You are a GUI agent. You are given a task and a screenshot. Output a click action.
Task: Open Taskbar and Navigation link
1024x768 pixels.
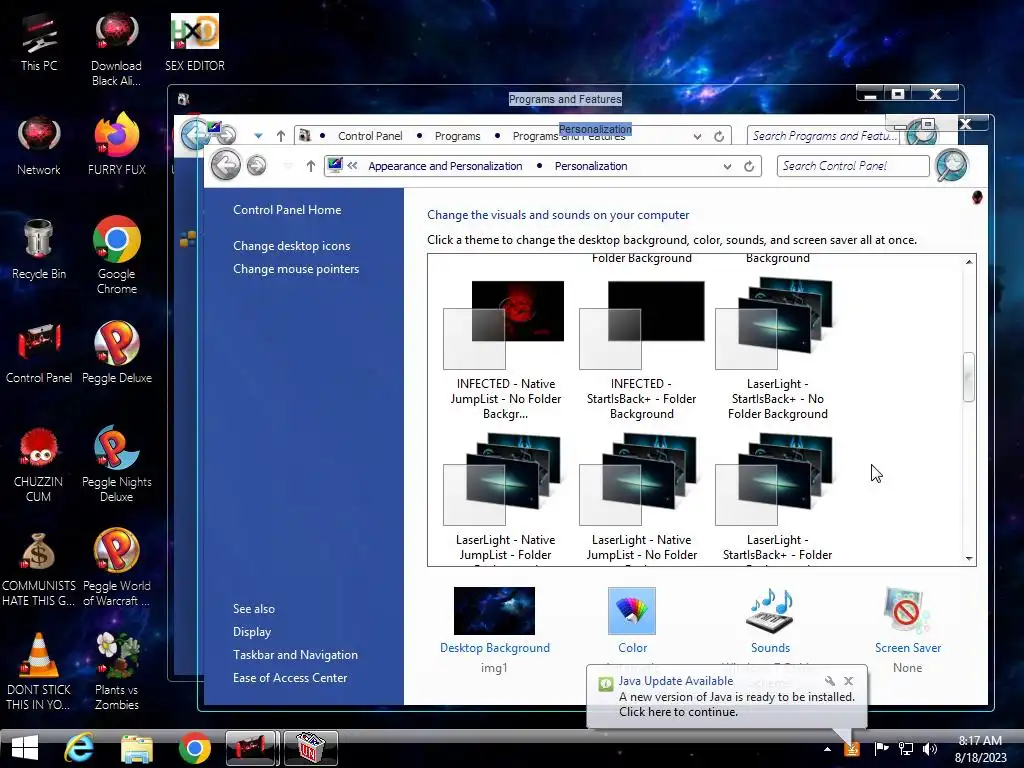295,654
